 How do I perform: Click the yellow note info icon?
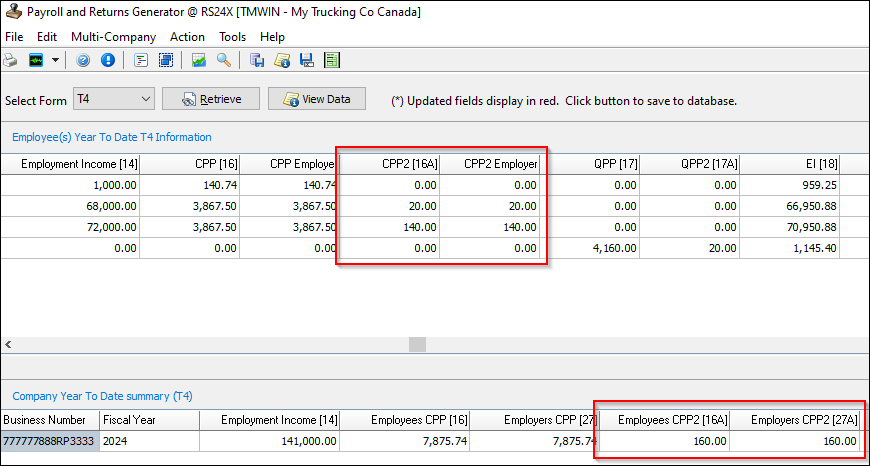[x=282, y=60]
